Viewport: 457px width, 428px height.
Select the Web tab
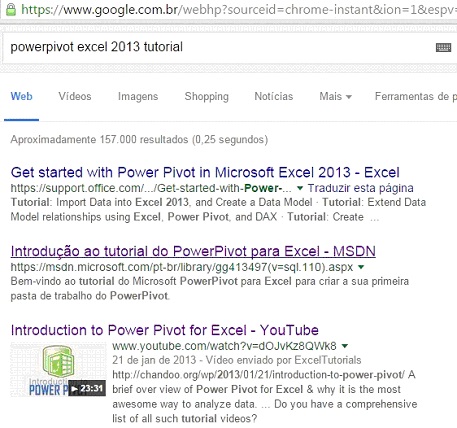click(21, 96)
